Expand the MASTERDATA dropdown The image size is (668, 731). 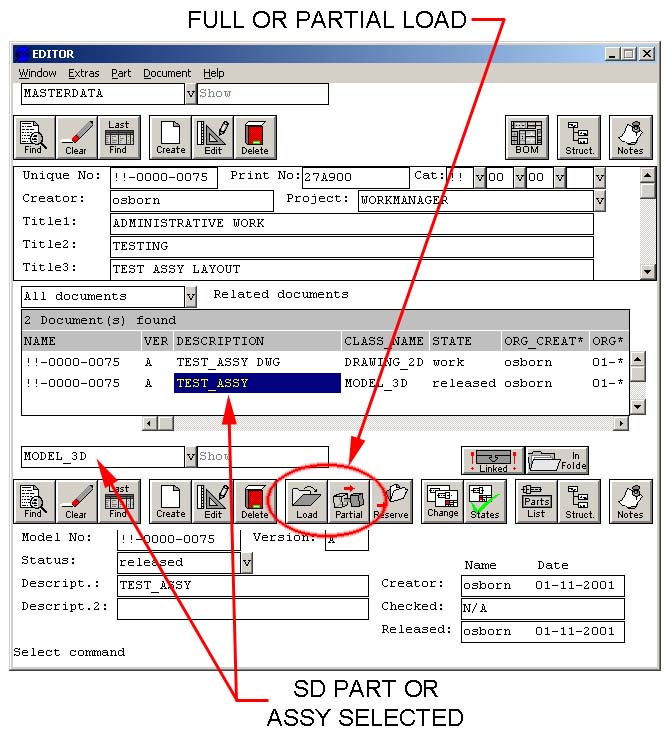[x=190, y=94]
